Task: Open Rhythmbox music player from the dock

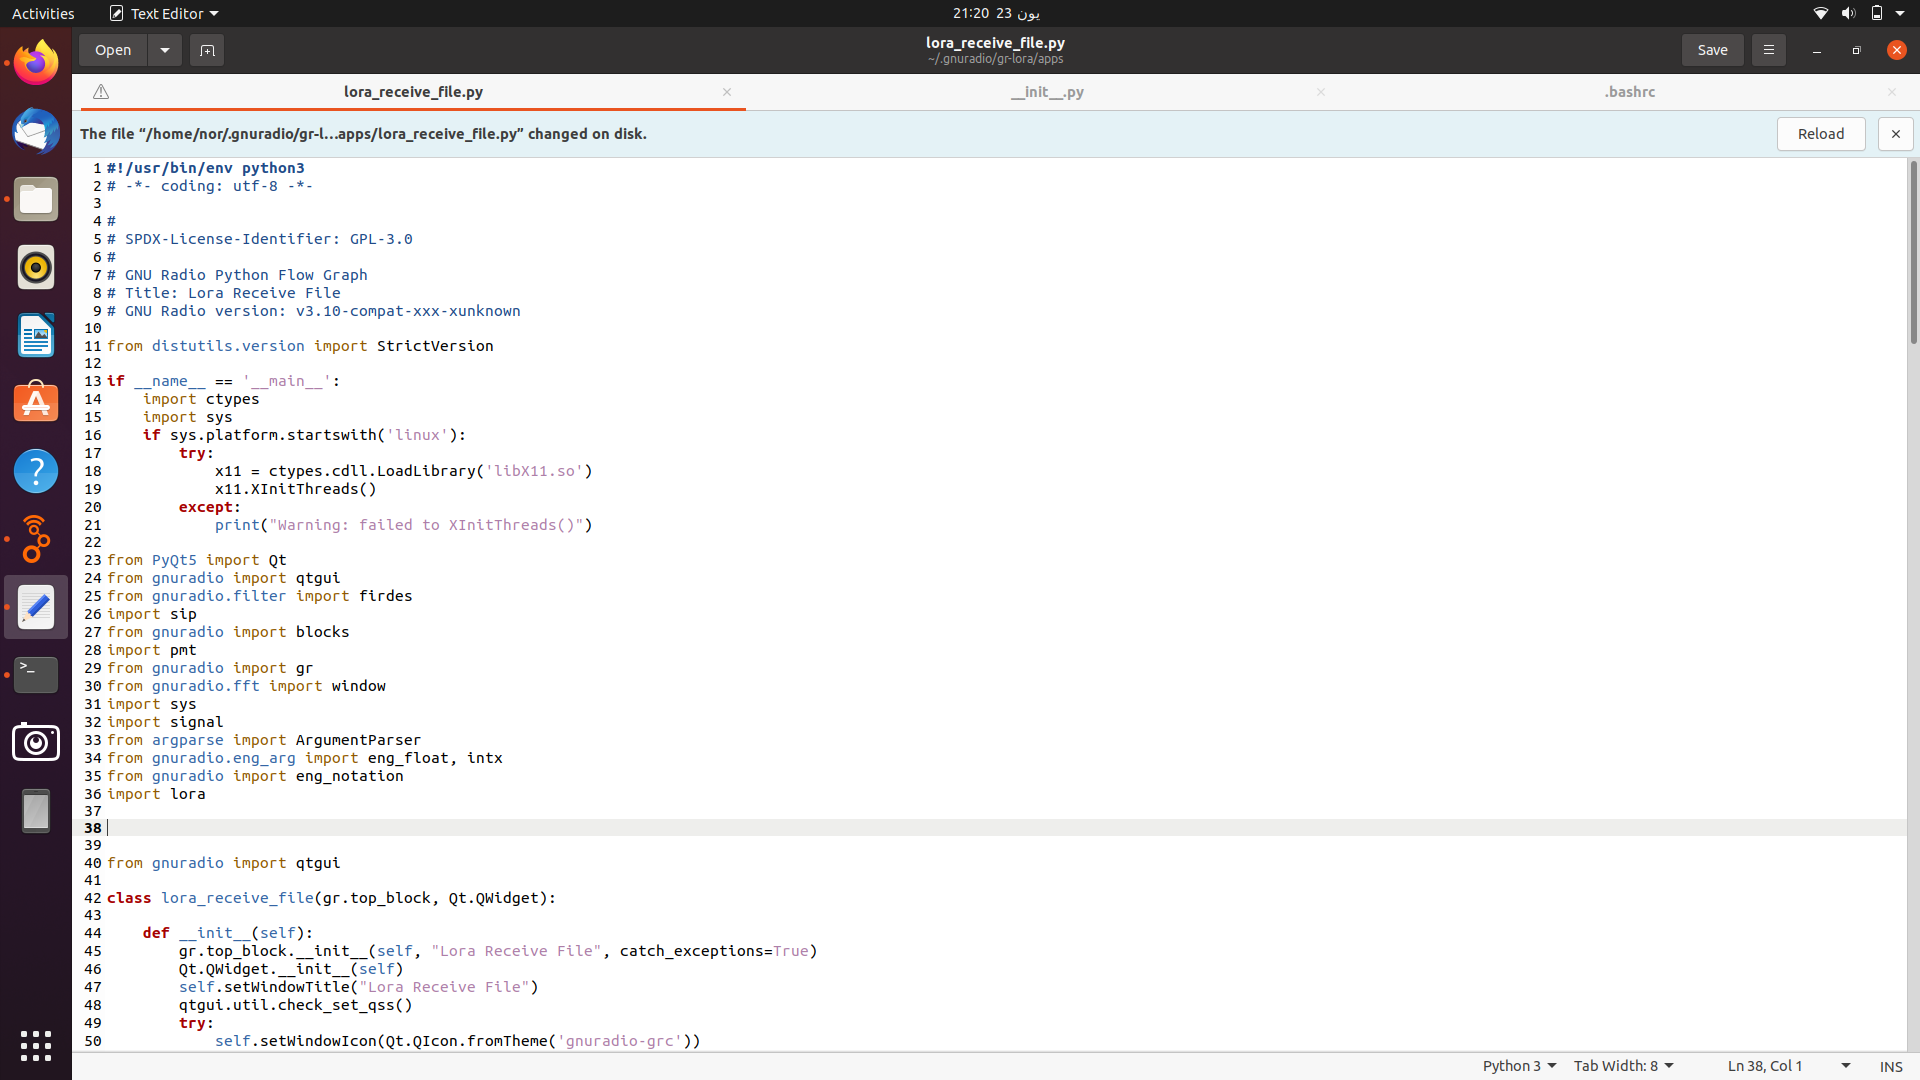Action: point(36,268)
